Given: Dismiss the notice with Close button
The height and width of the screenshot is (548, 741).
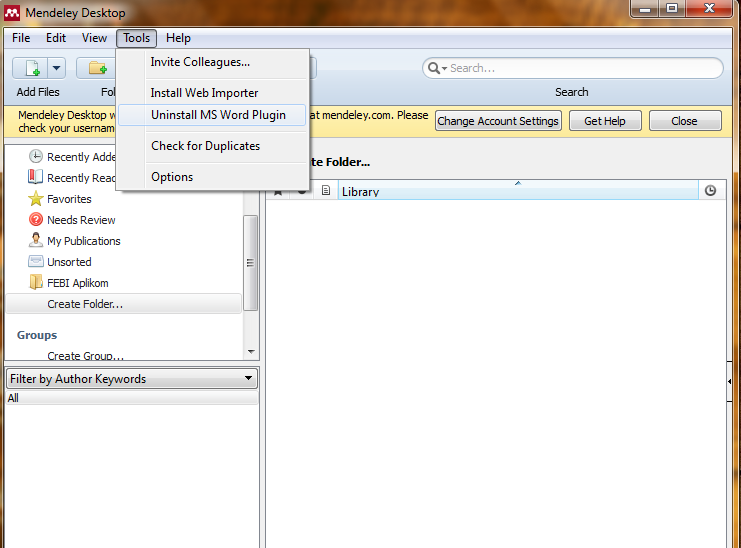Looking at the screenshot, I should (684, 121).
